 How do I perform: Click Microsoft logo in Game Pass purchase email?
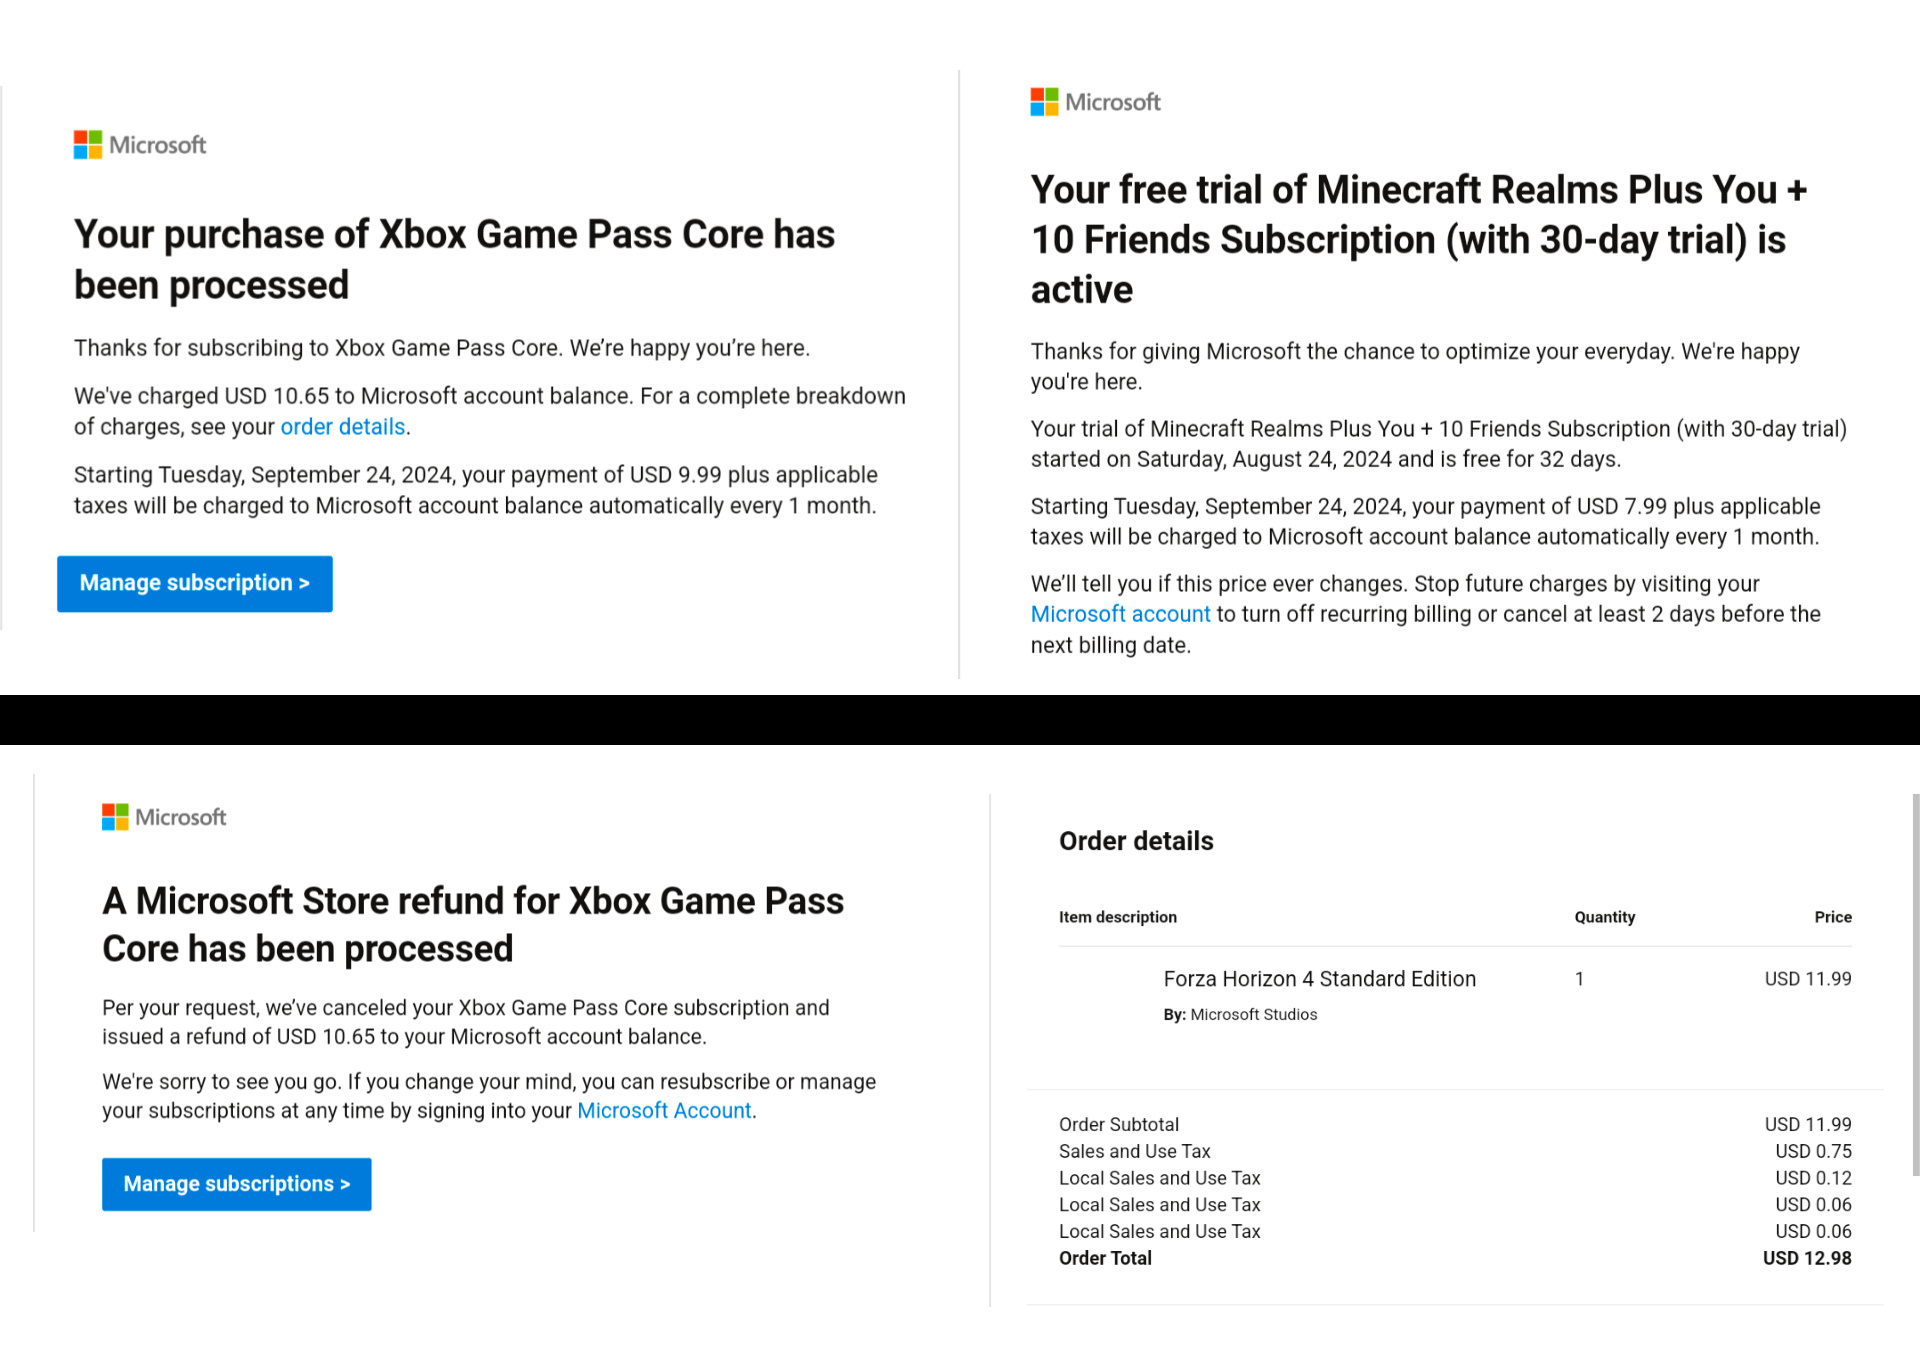140,145
